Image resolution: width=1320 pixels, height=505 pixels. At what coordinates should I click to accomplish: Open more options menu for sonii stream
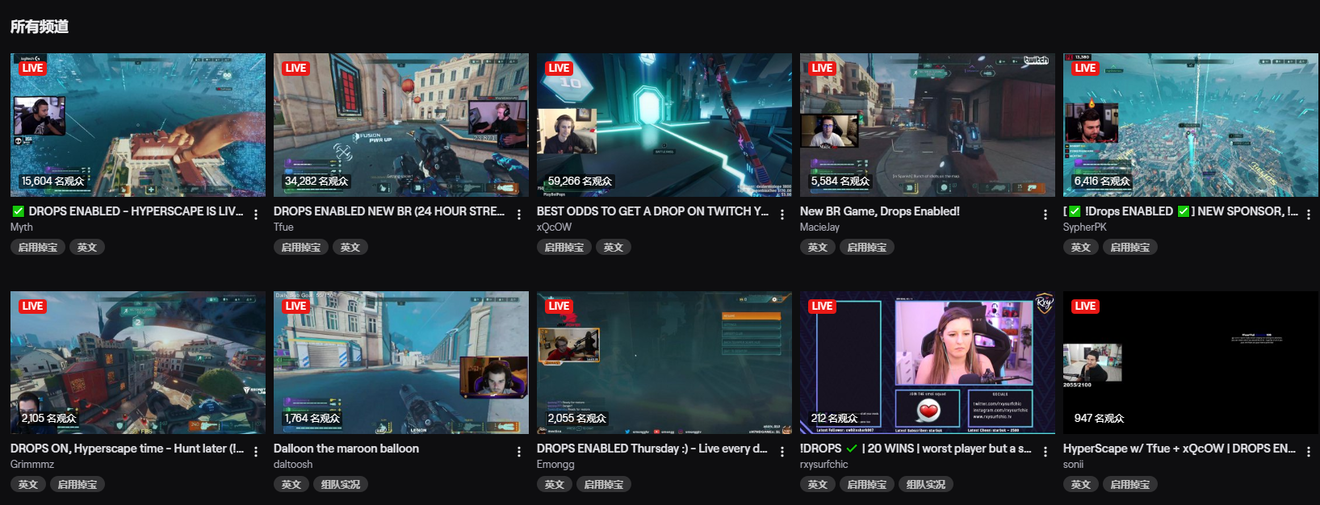[1308, 451]
